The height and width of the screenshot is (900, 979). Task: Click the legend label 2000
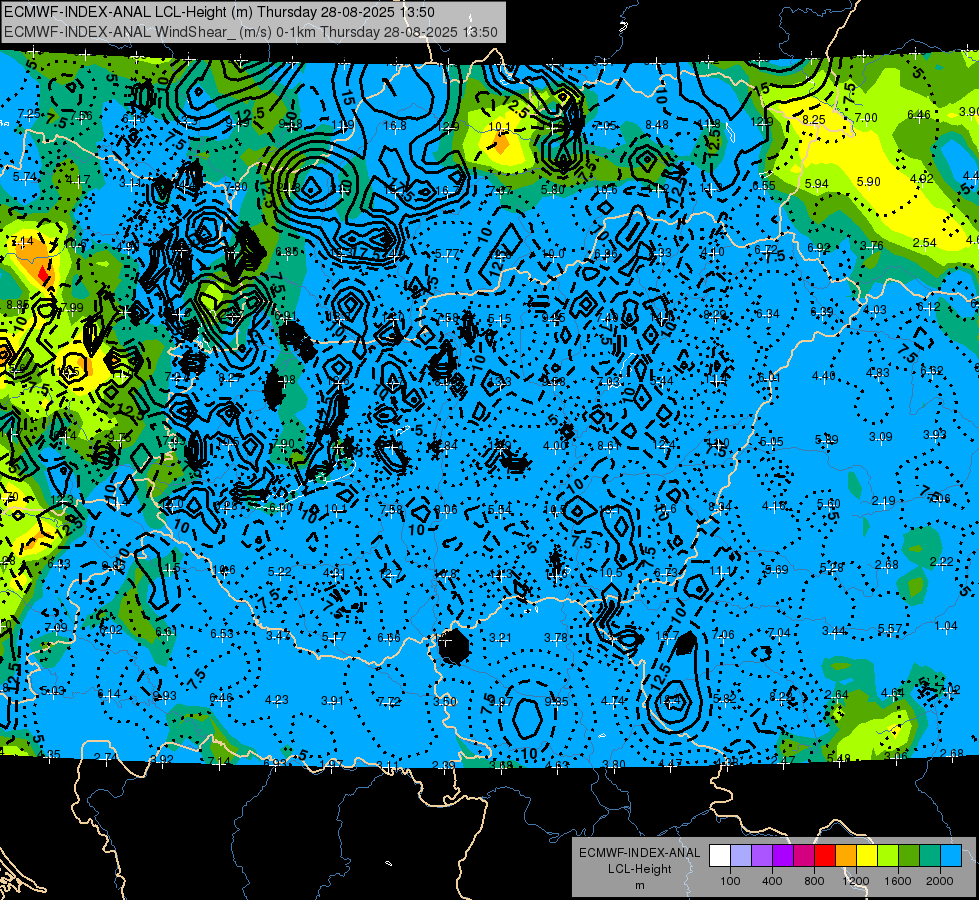tap(939, 881)
